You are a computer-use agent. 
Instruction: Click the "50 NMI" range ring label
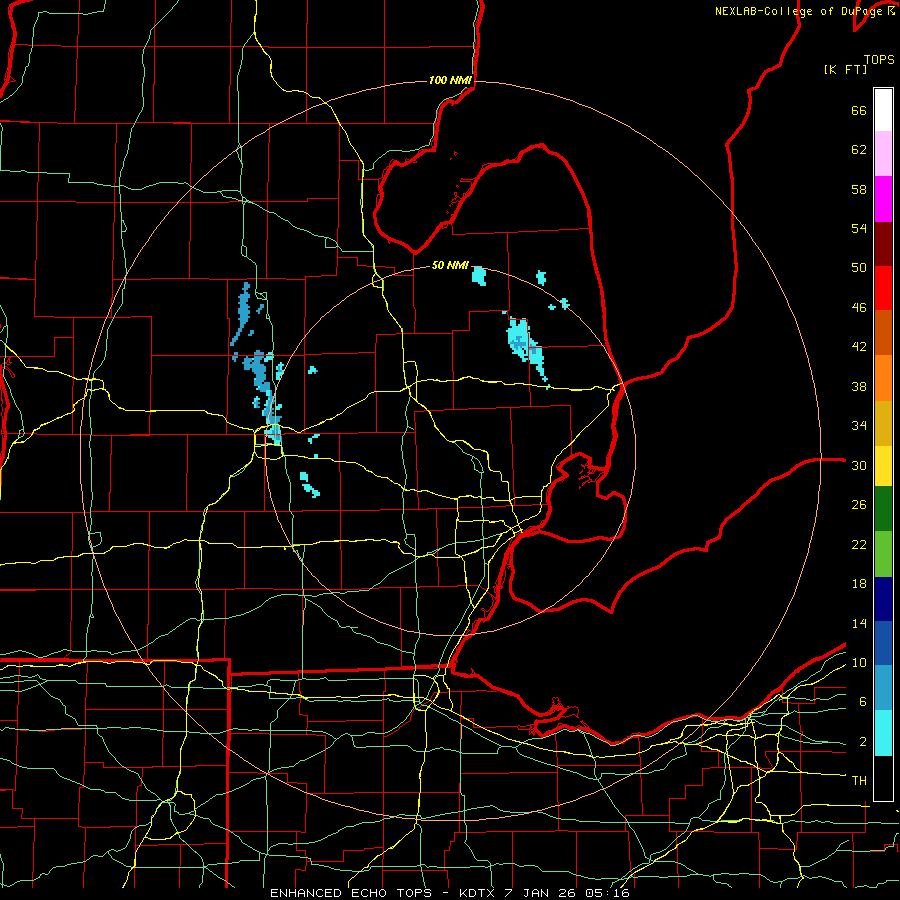point(450,265)
